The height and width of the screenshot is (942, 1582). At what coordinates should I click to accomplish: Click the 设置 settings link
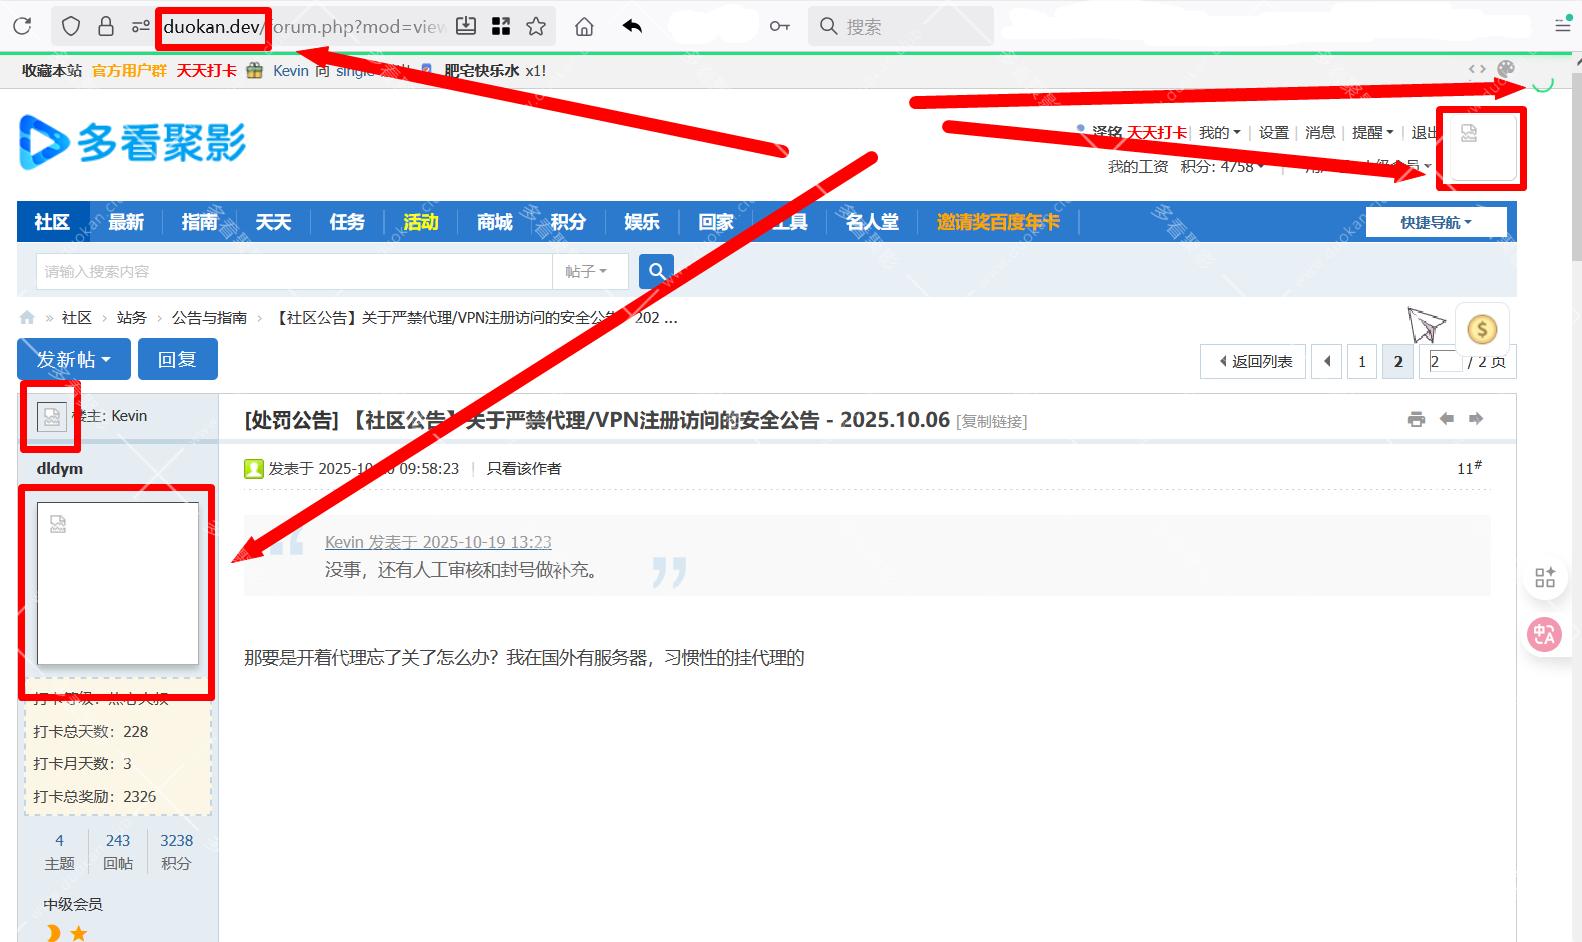point(1274,133)
